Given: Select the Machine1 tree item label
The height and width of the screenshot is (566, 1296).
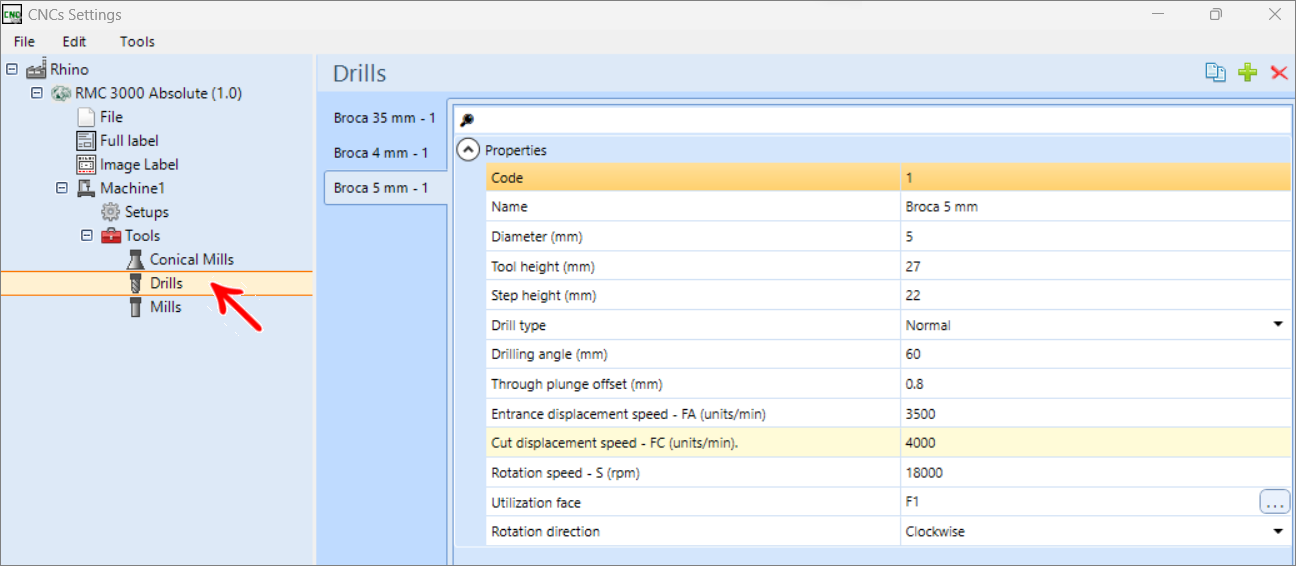Looking at the screenshot, I should [131, 188].
